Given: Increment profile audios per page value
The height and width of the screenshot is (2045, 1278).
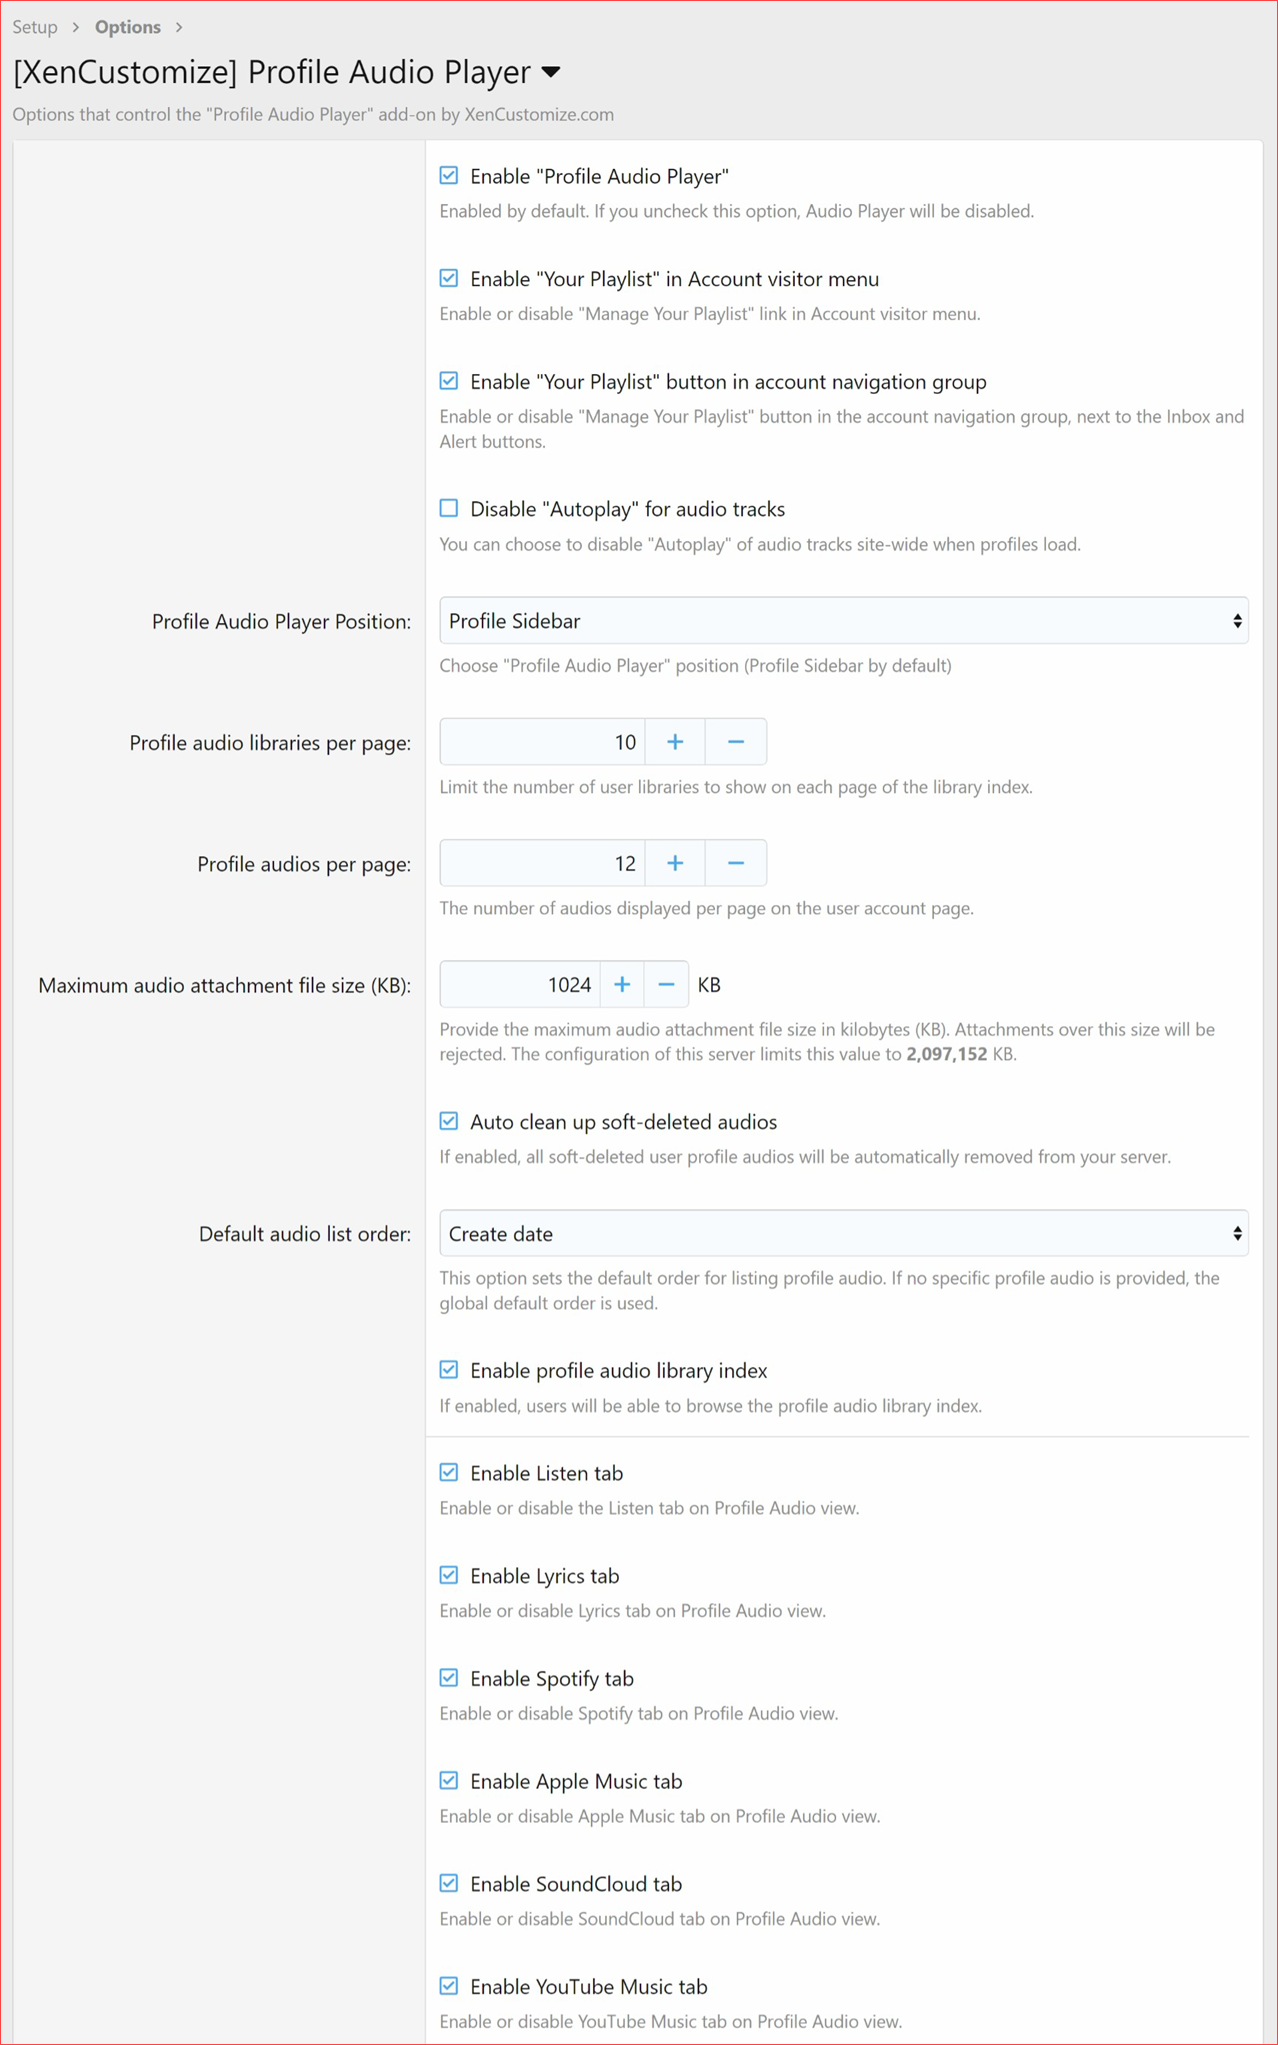Looking at the screenshot, I should 675,862.
